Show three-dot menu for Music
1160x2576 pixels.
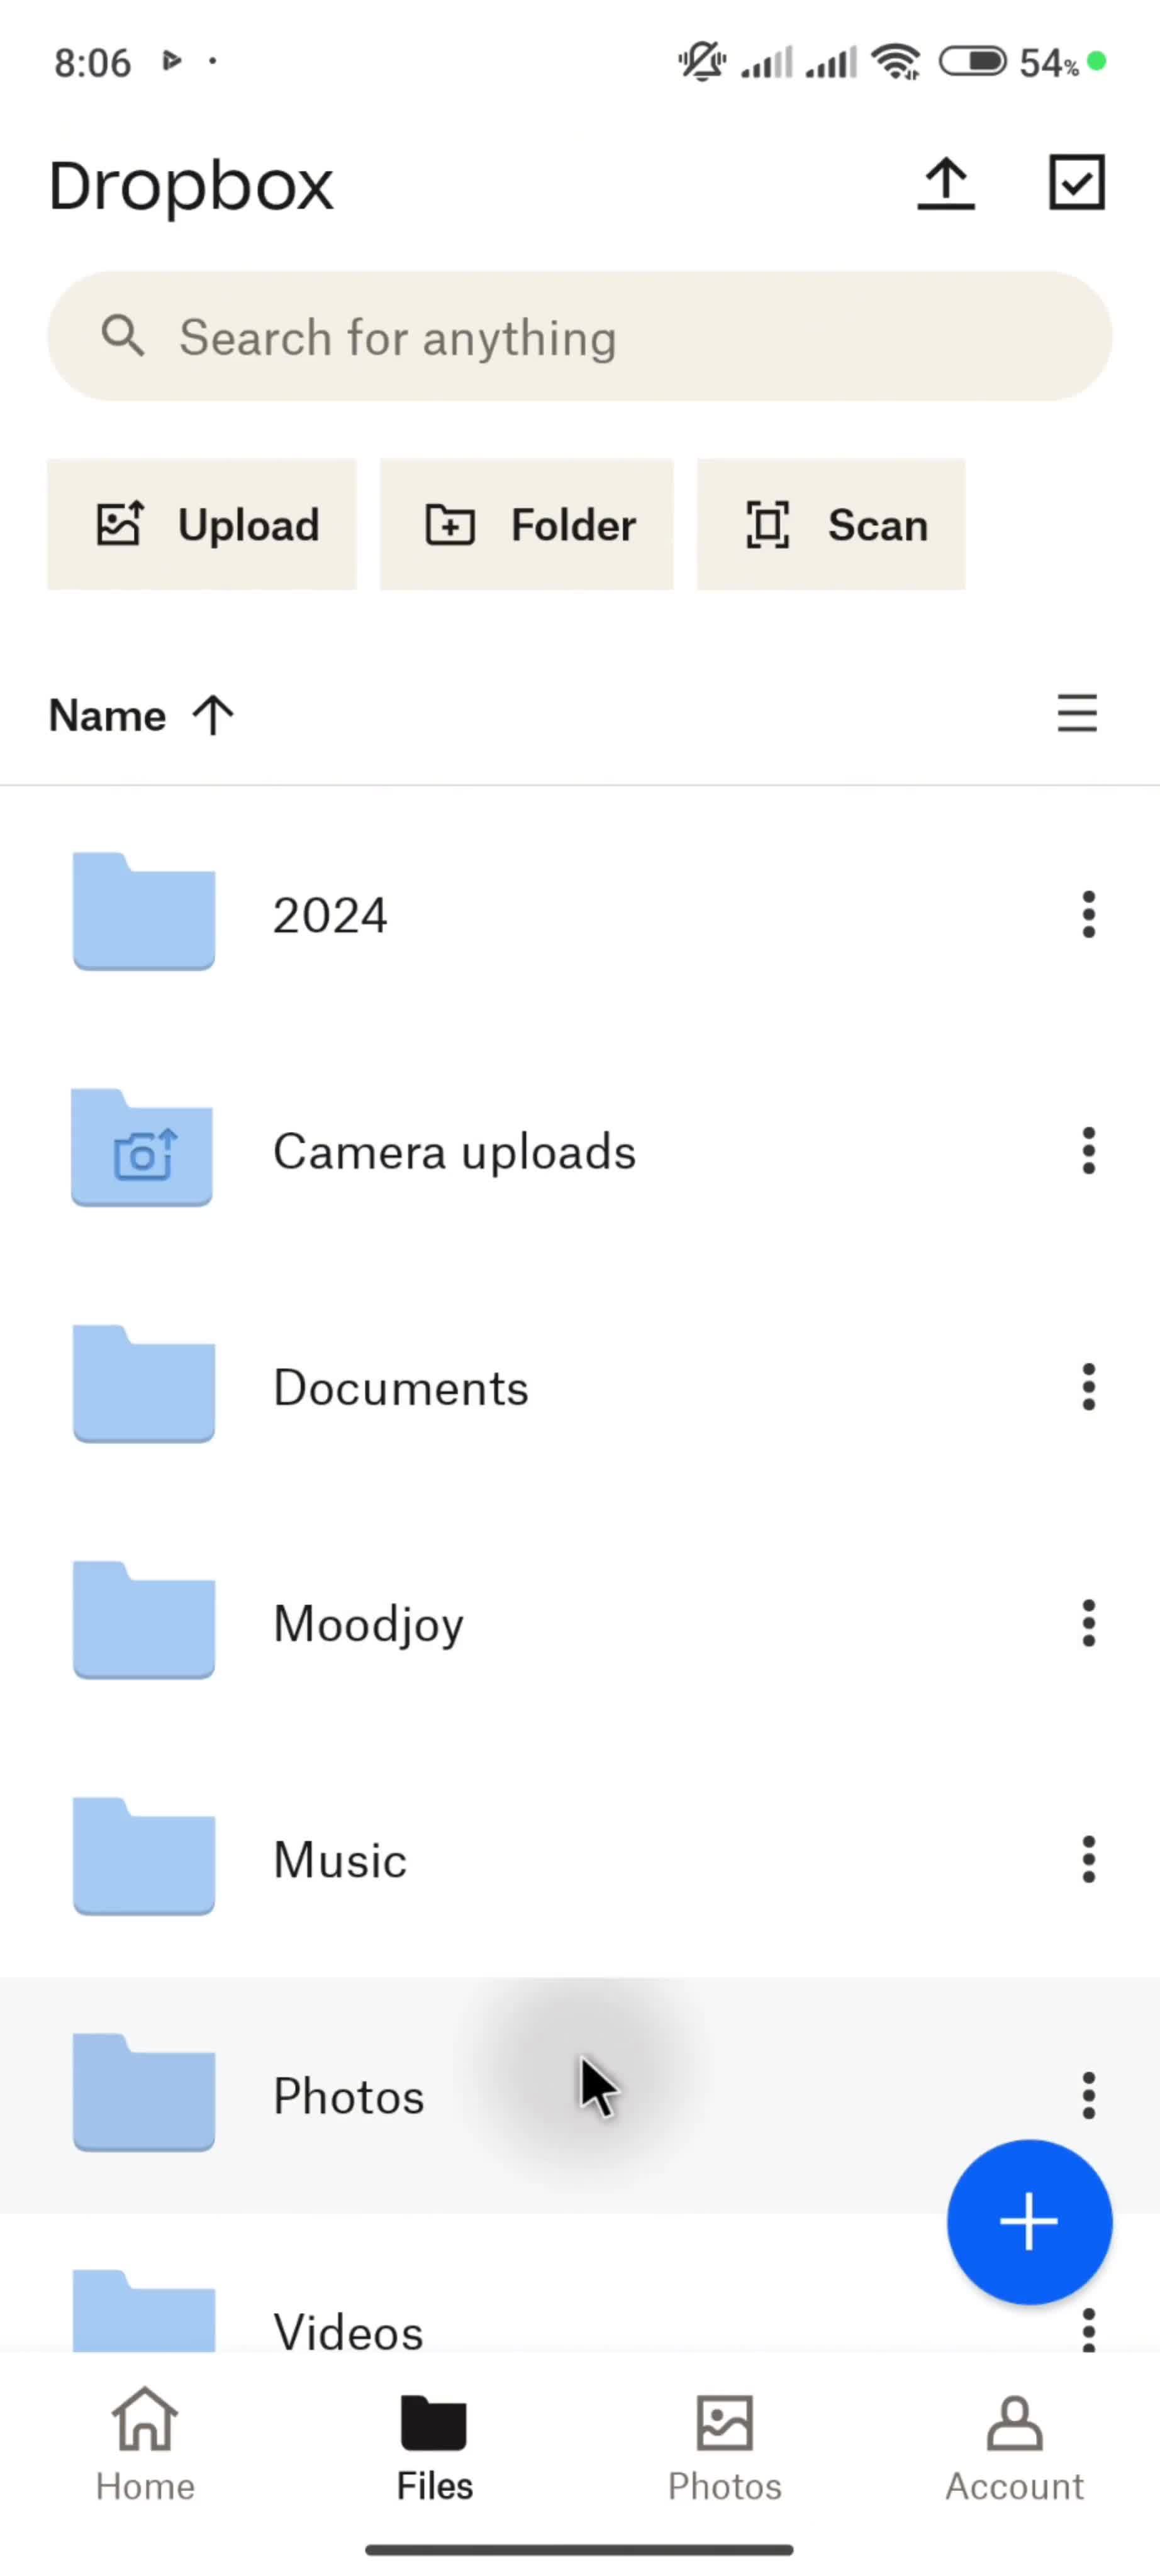coord(1088,1859)
